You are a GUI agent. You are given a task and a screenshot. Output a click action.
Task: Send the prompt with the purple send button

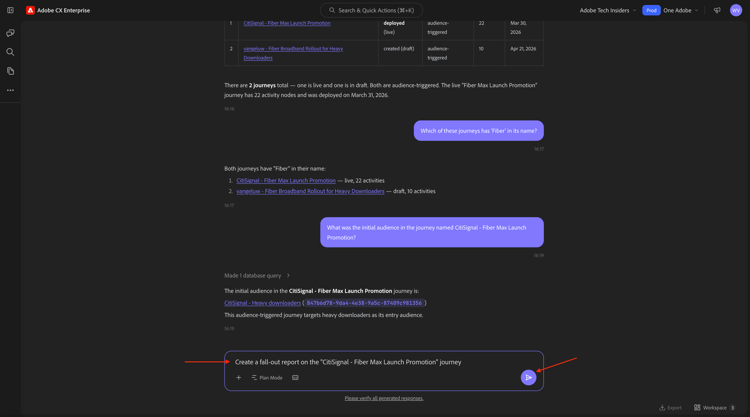pos(528,377)
